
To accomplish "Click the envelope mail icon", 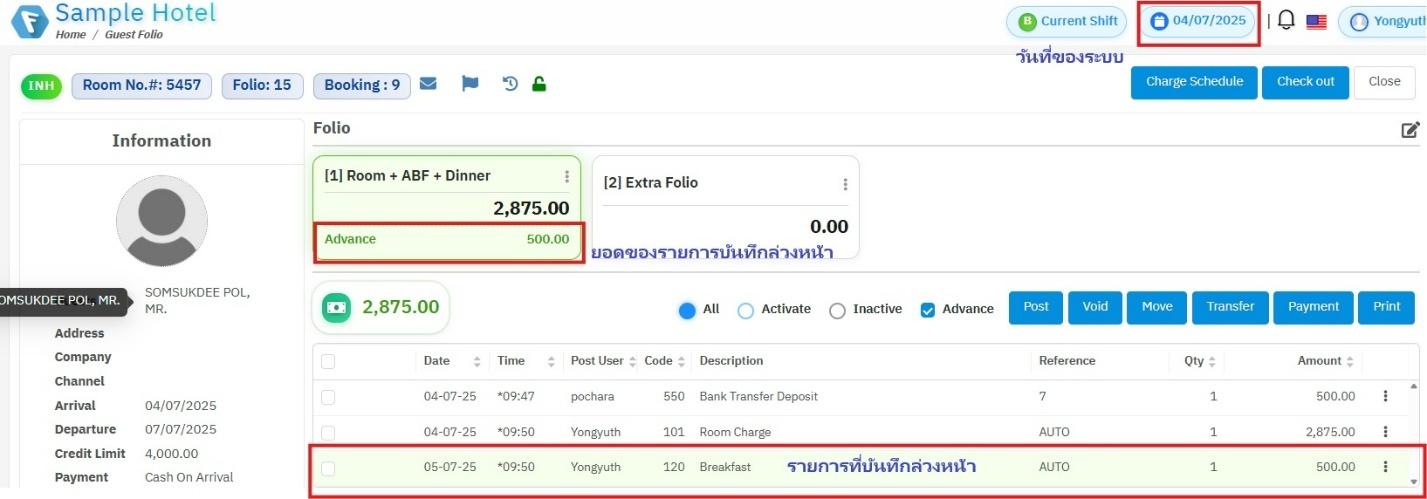I will (428, 85).
